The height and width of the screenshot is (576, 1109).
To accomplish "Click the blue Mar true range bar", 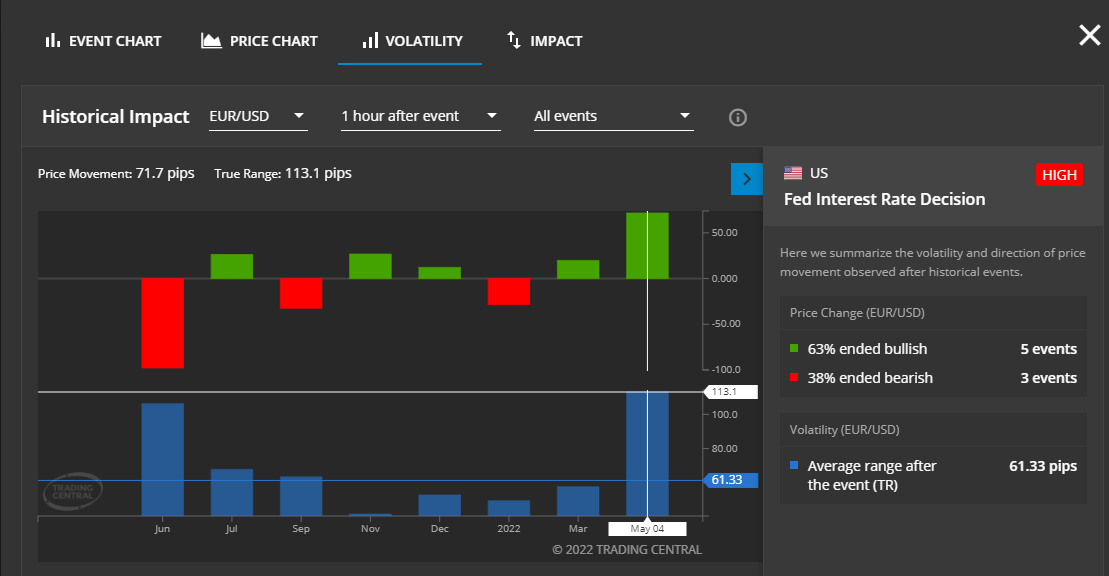I will 578,501.
